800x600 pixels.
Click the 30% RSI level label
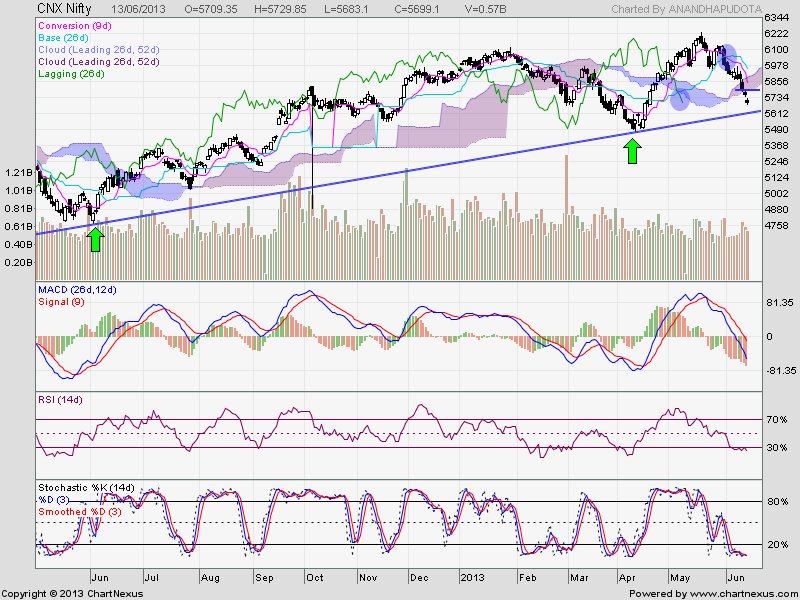pyautogui.click(x=777, y=447)
